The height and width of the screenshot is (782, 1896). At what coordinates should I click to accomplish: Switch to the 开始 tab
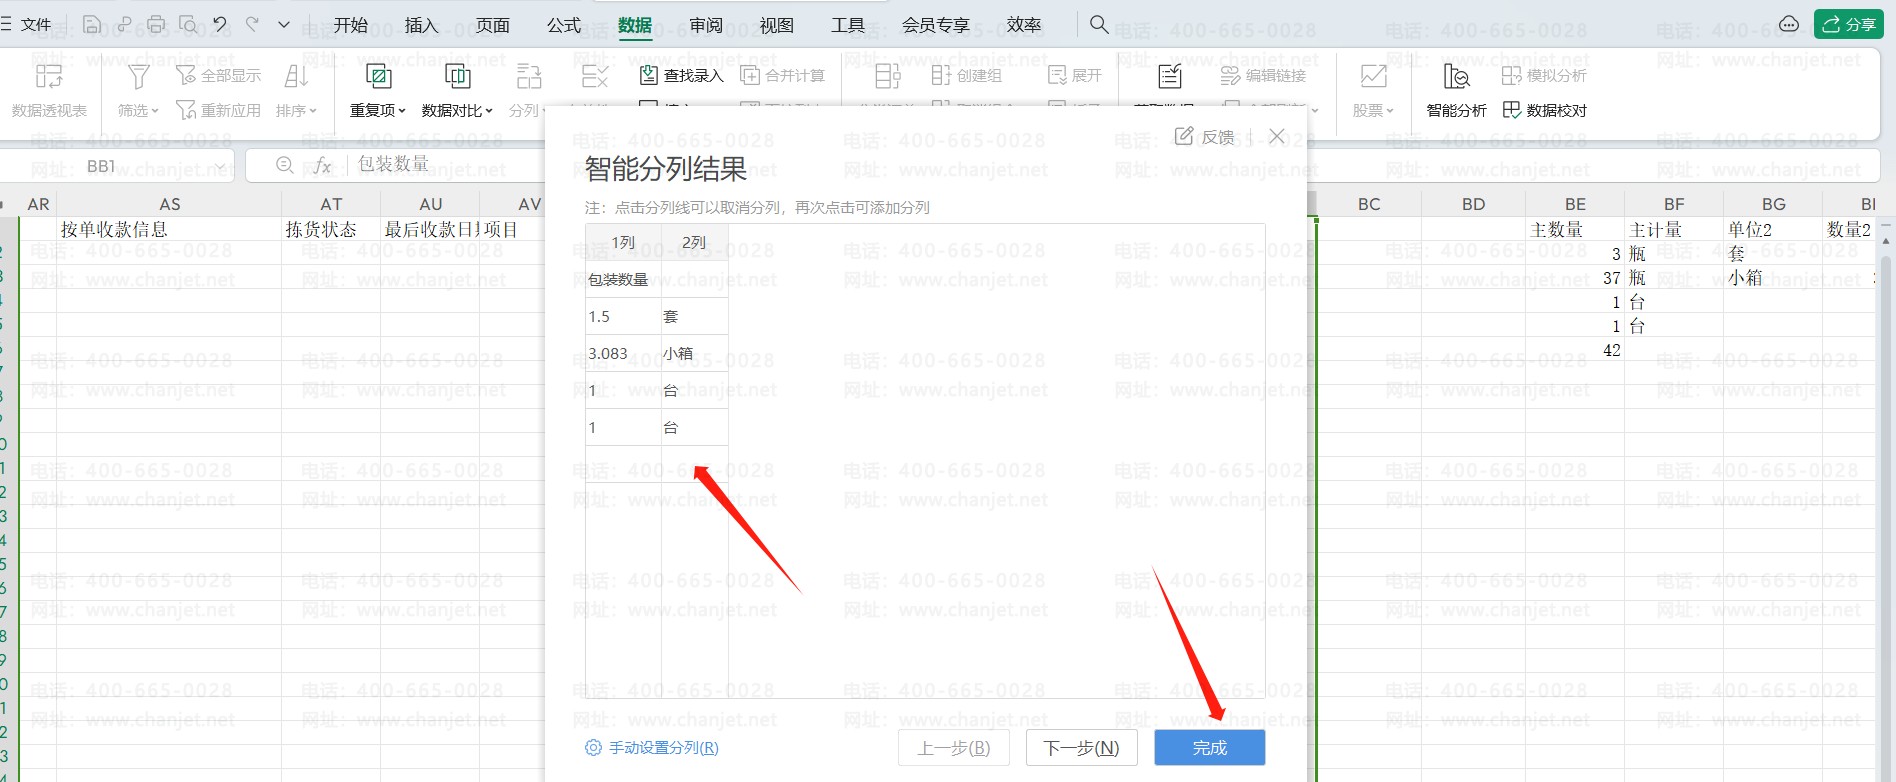[351, 25]
